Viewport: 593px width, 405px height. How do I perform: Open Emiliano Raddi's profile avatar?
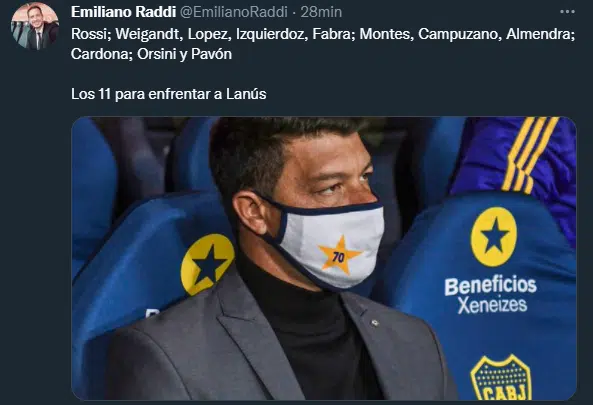pos(35,26)
